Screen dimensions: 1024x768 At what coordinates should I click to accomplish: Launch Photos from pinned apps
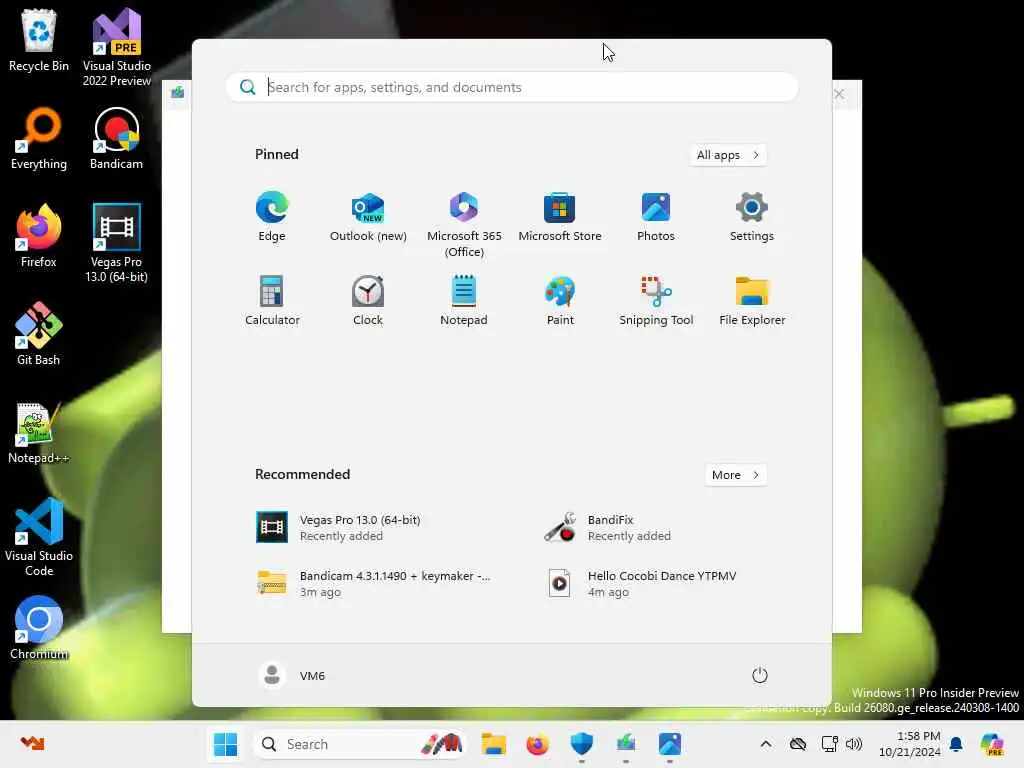tap(656, 217)
